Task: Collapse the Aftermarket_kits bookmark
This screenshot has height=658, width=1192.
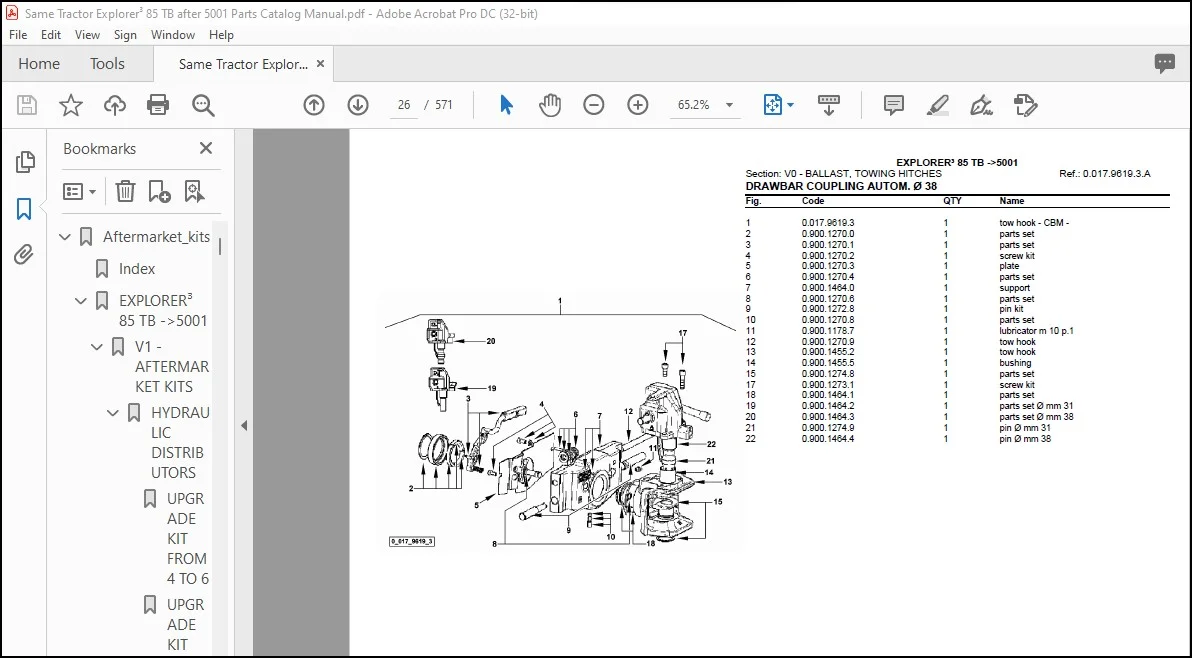Action: point(65,237)
